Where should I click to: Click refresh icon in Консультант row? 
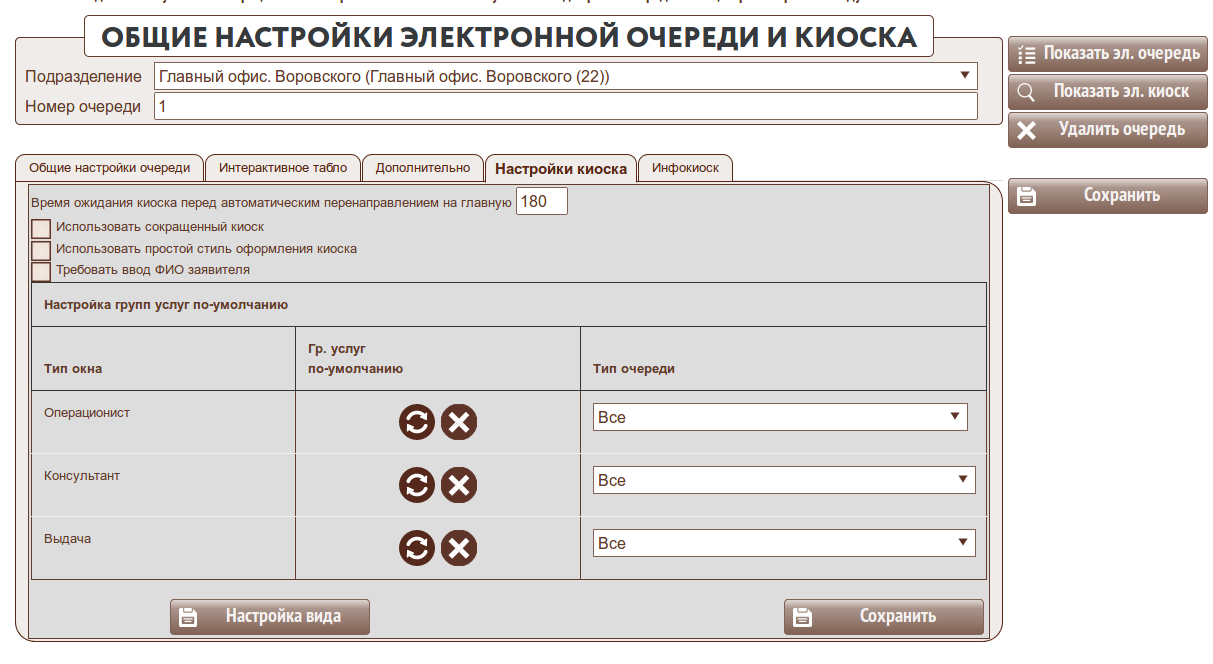[x=417, y=486]
